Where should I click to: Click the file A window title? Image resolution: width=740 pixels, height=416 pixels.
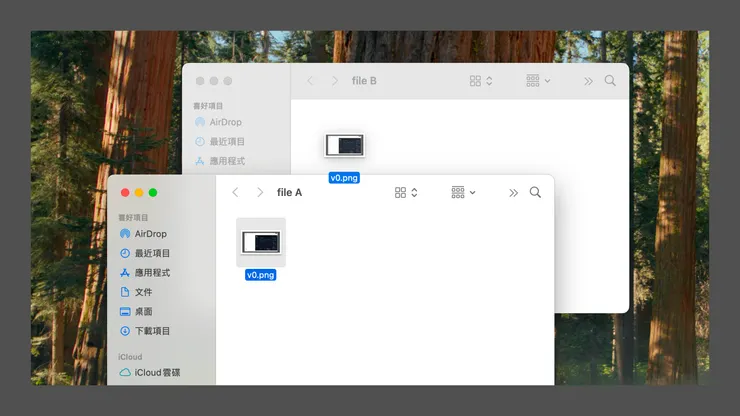[x=289, y=193]
